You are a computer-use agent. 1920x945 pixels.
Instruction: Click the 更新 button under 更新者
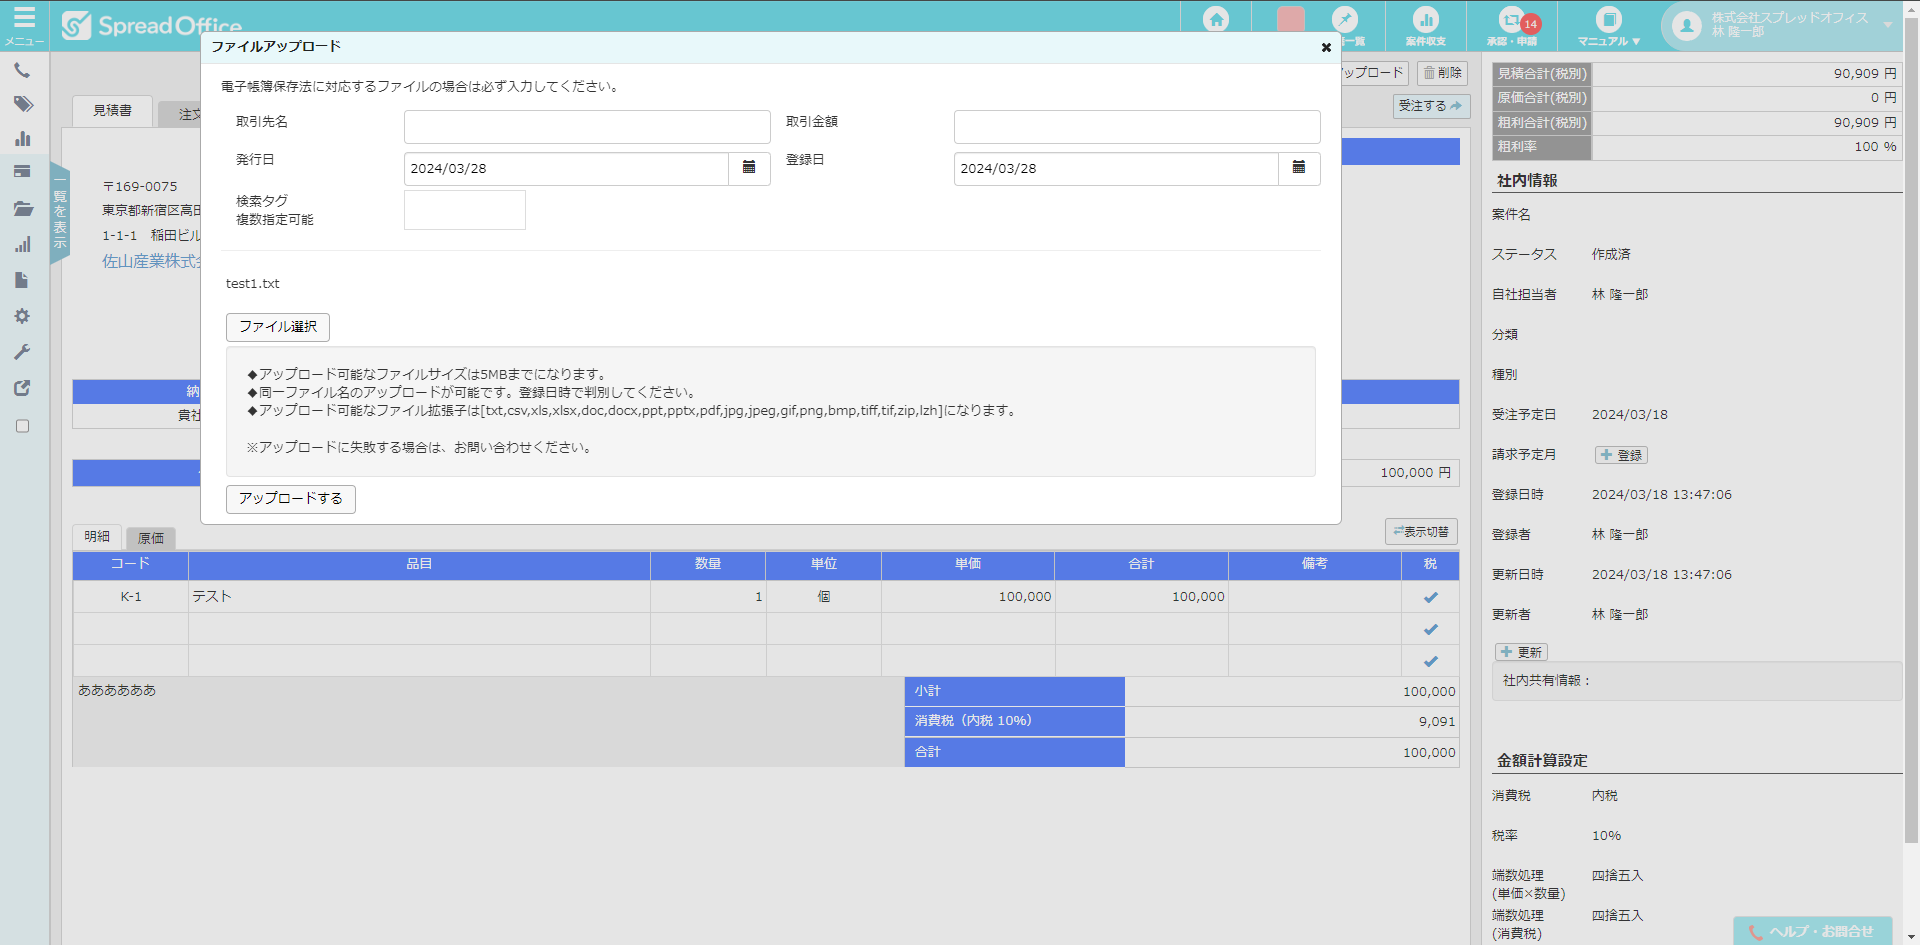pyautogui.click(x=1521, y=652)
